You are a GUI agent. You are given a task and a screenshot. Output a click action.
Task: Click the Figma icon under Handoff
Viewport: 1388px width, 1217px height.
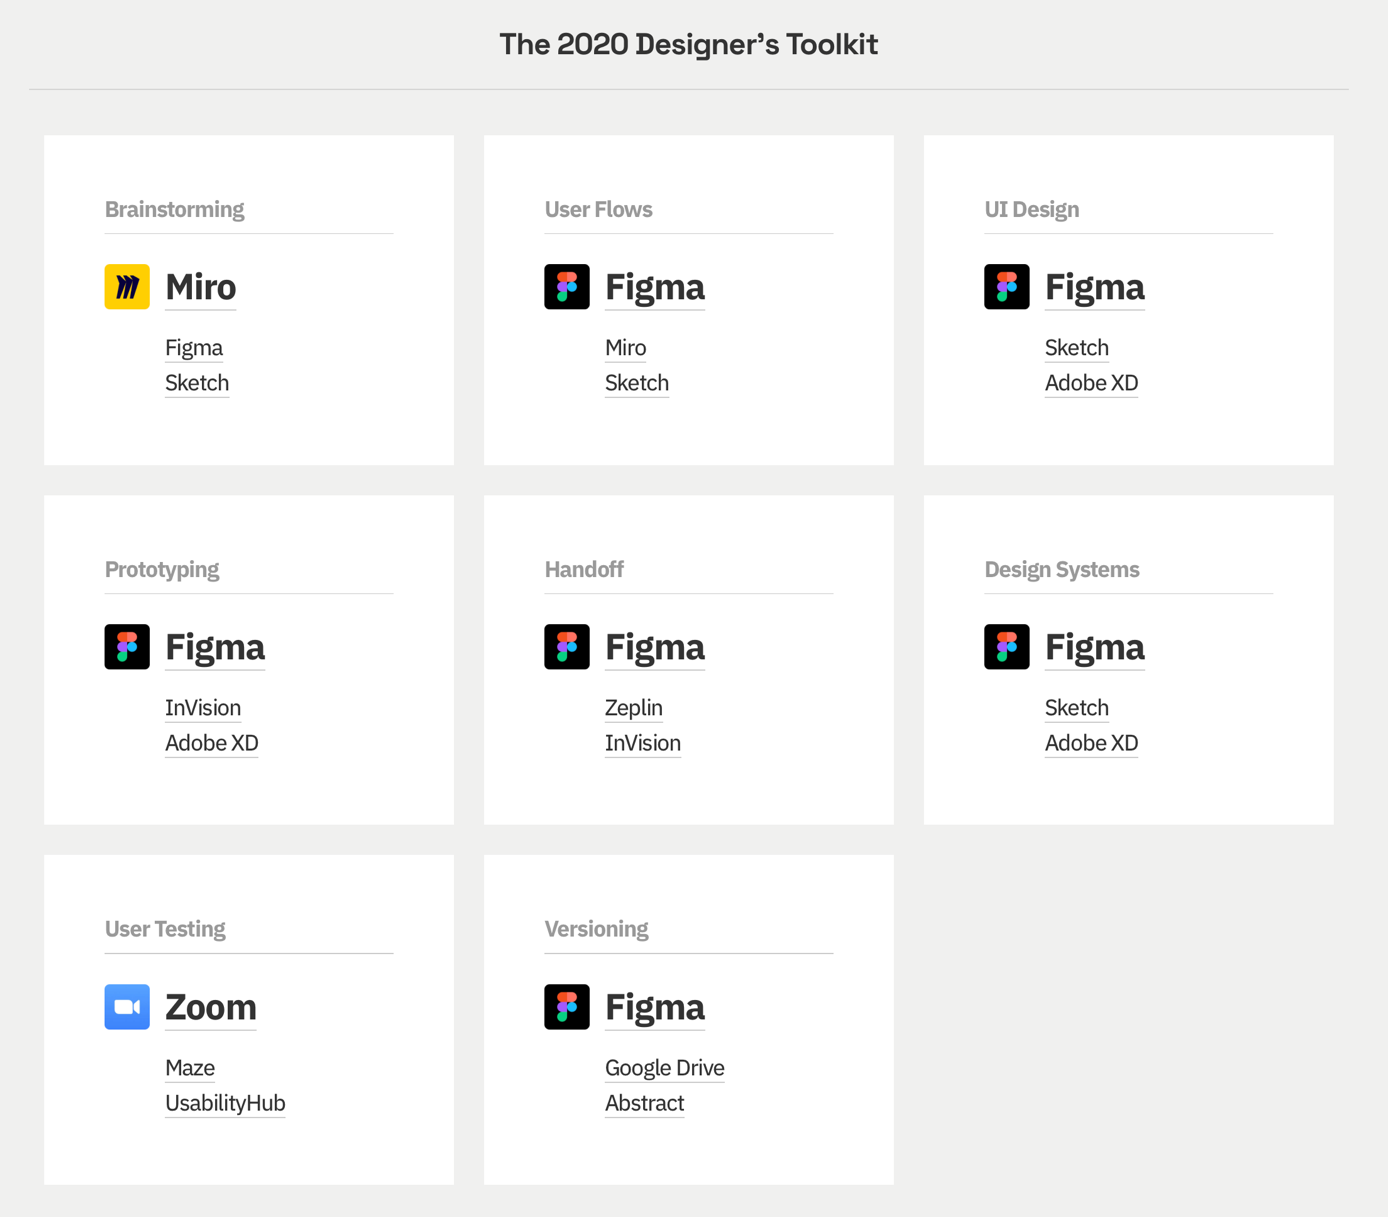567,646
